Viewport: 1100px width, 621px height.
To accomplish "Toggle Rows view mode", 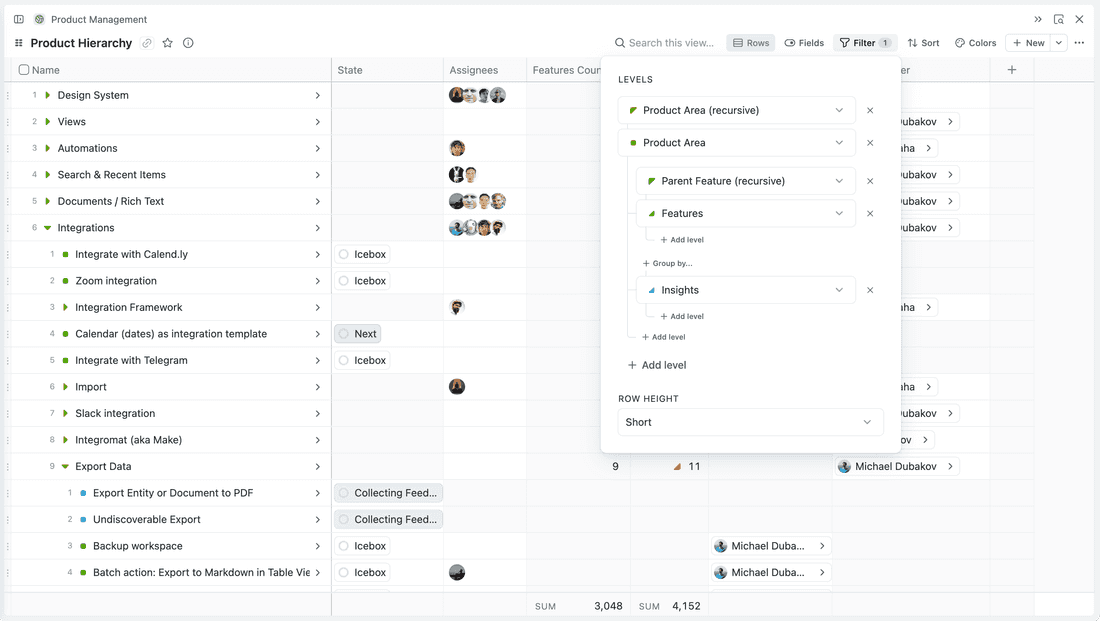I will pos(750,42).
